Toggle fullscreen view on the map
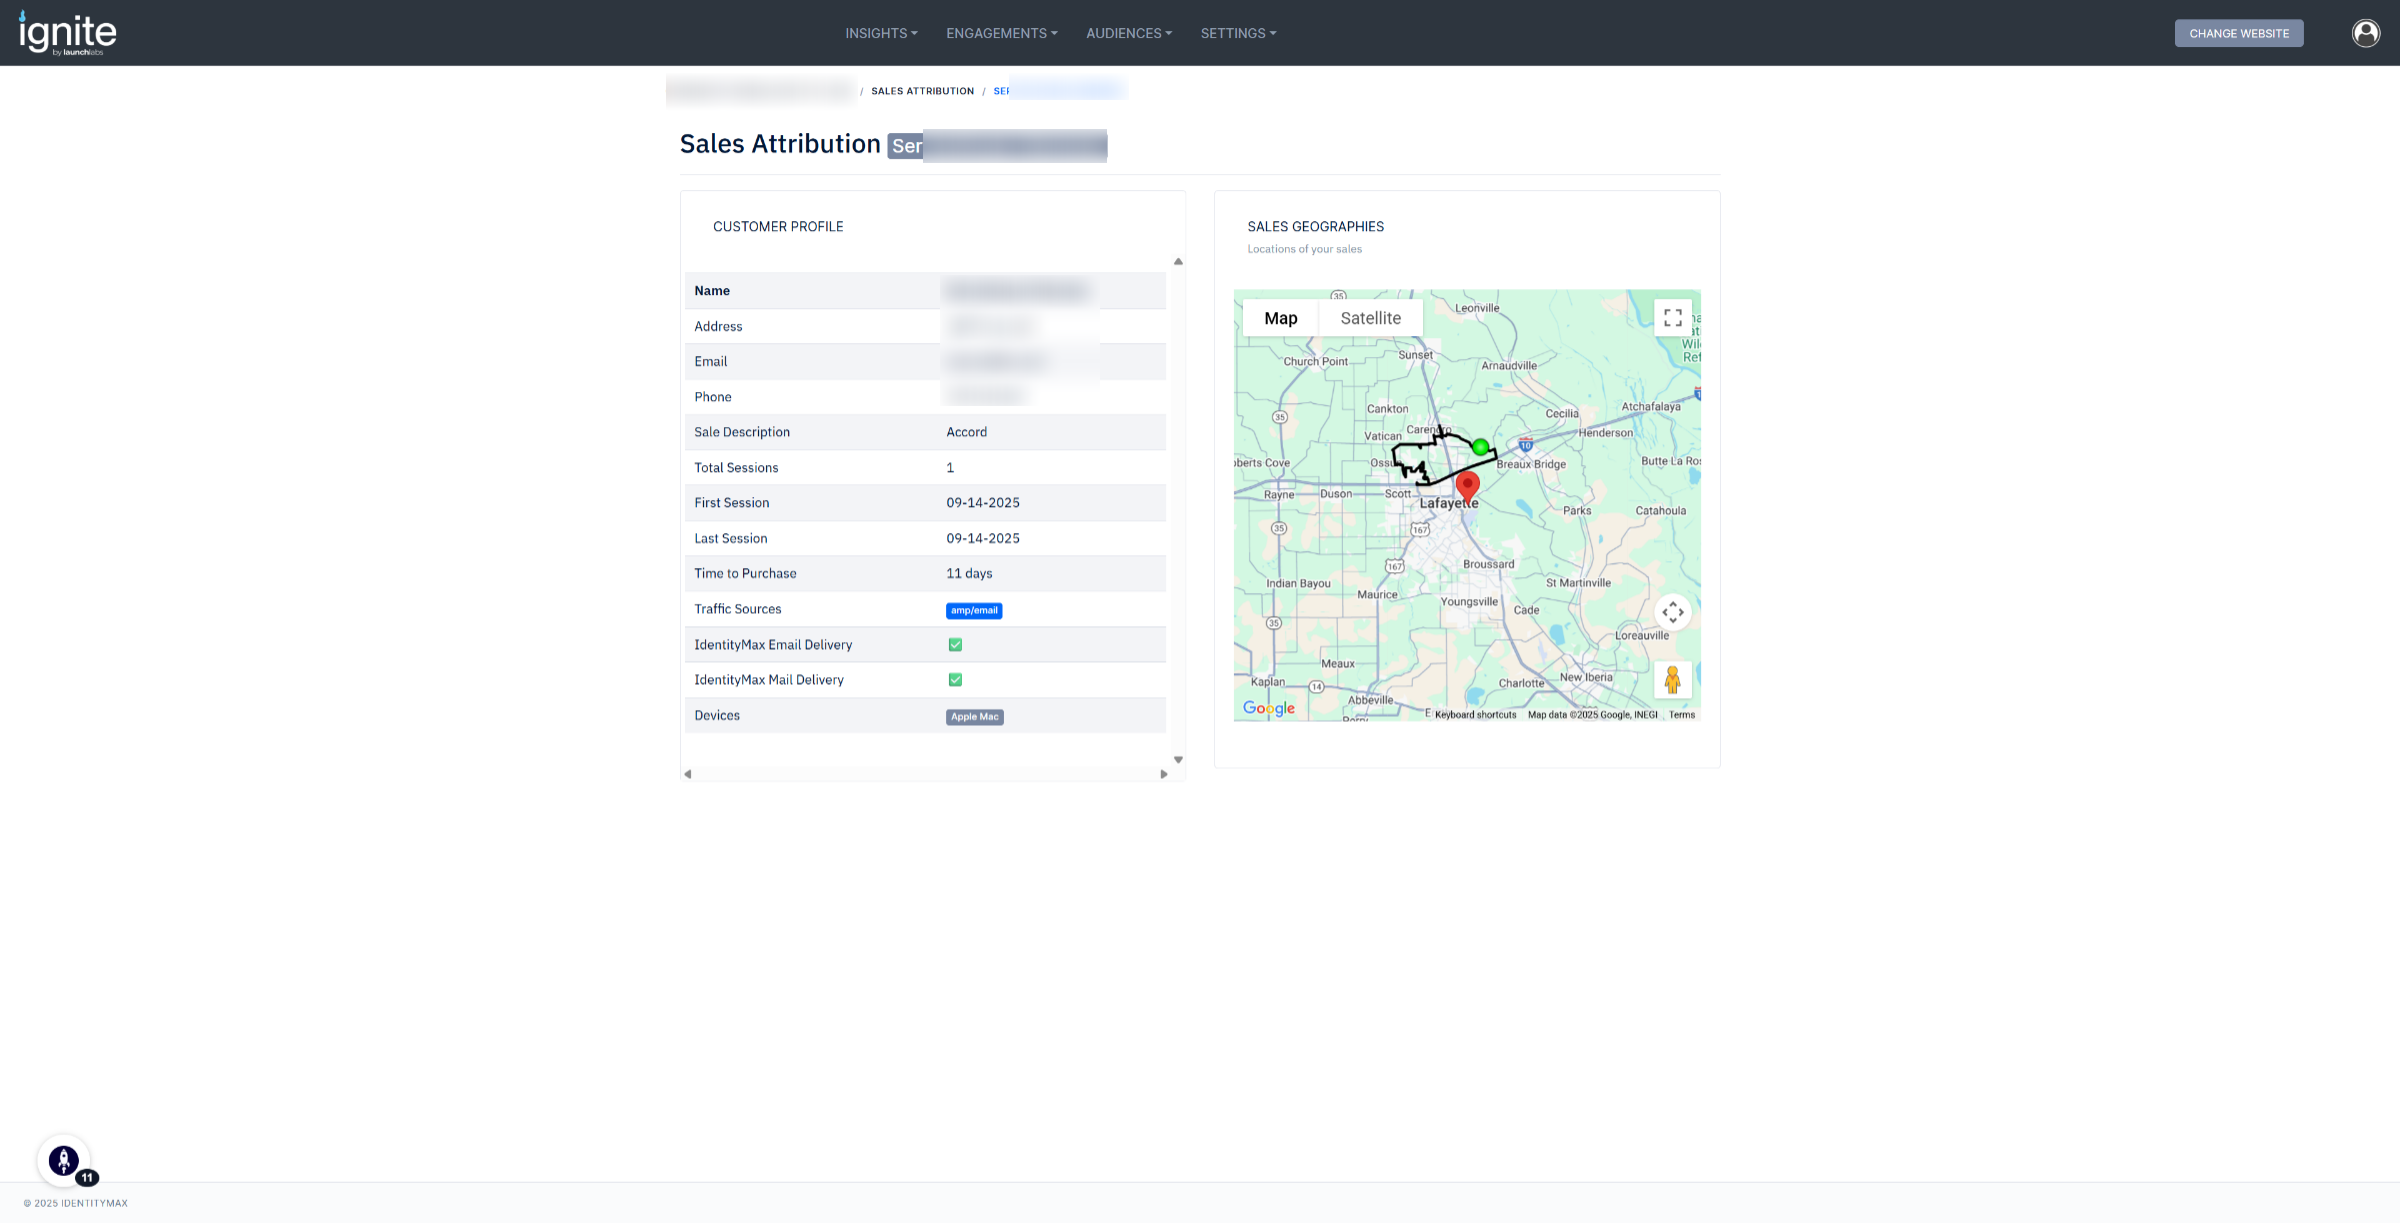The image size is (2400, 1223). (1672, 318)
